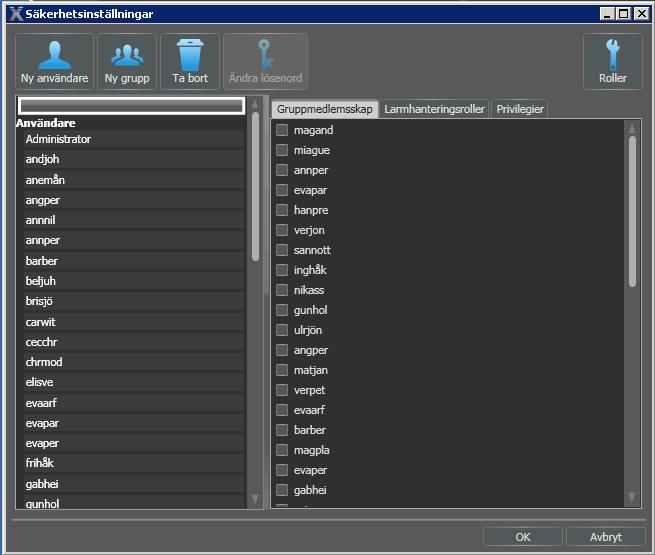Switch to the Privilegier tab
655x555 pixels.
click(x=520, y=109)
